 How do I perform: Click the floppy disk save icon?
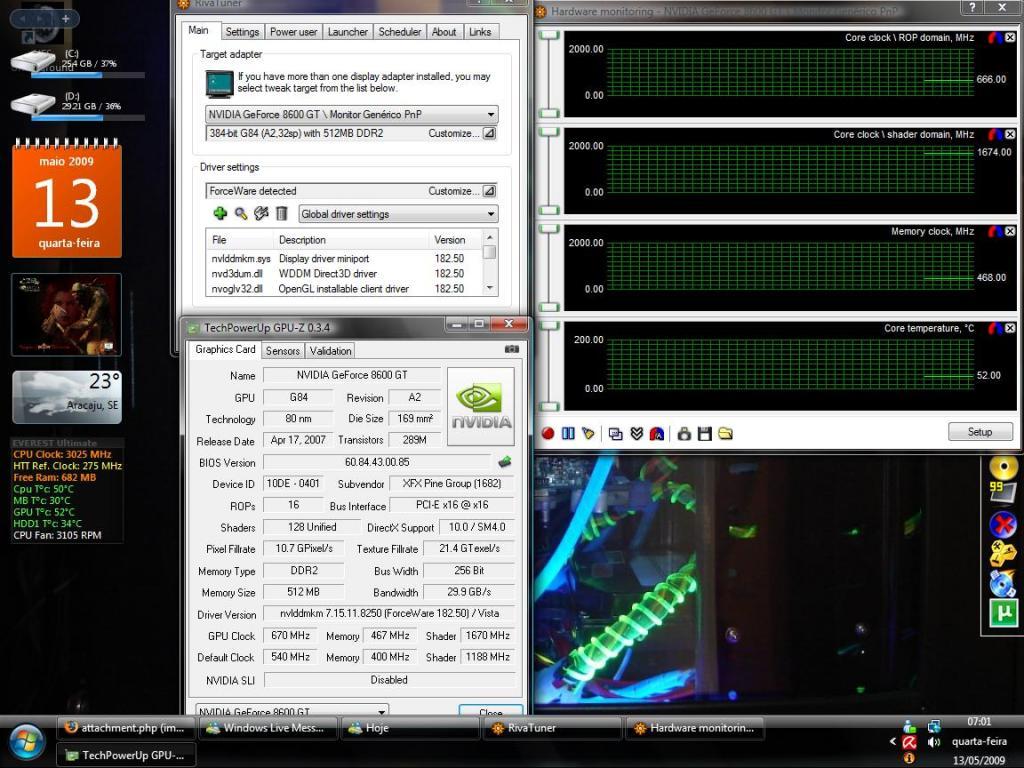(x=705, y=433)
